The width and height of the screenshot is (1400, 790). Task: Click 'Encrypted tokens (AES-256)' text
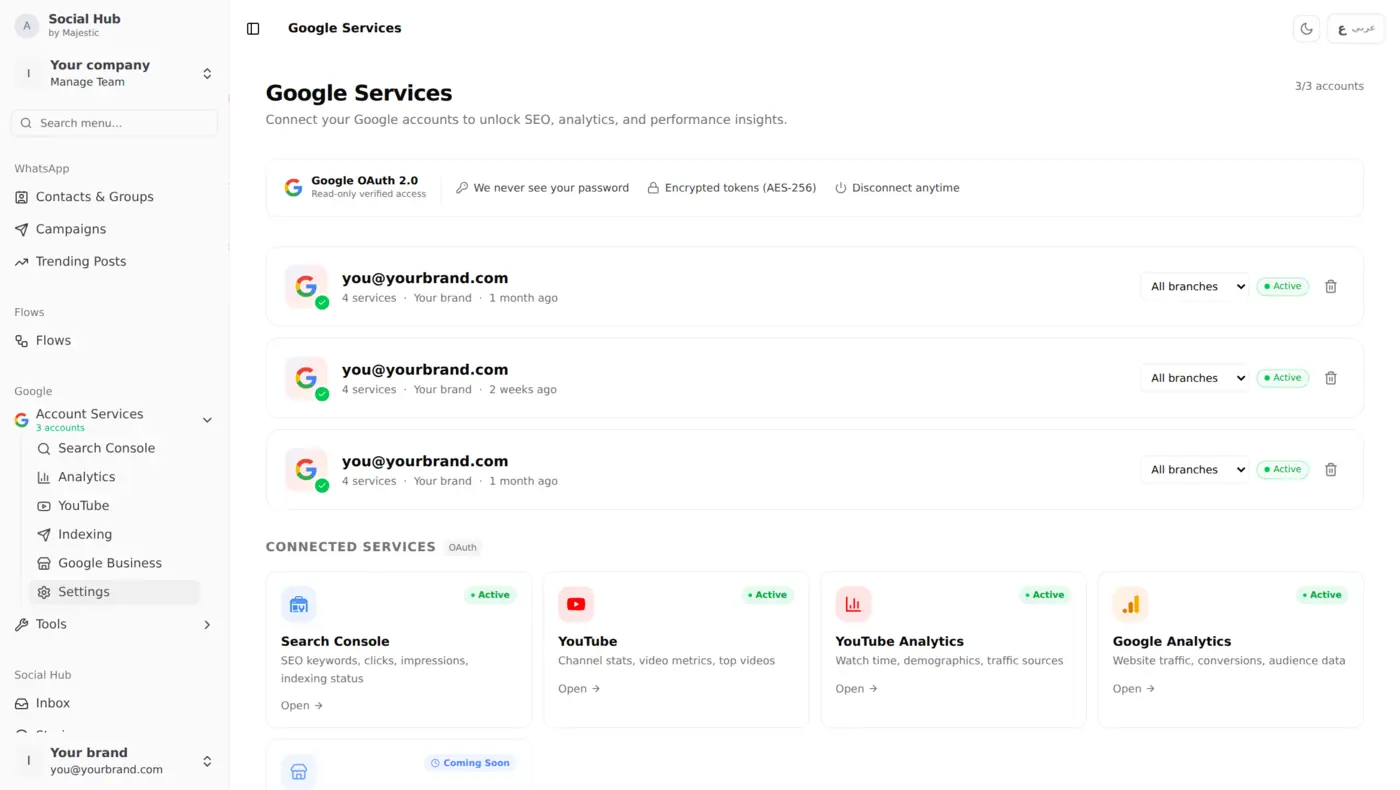click(x=740, y=188)
